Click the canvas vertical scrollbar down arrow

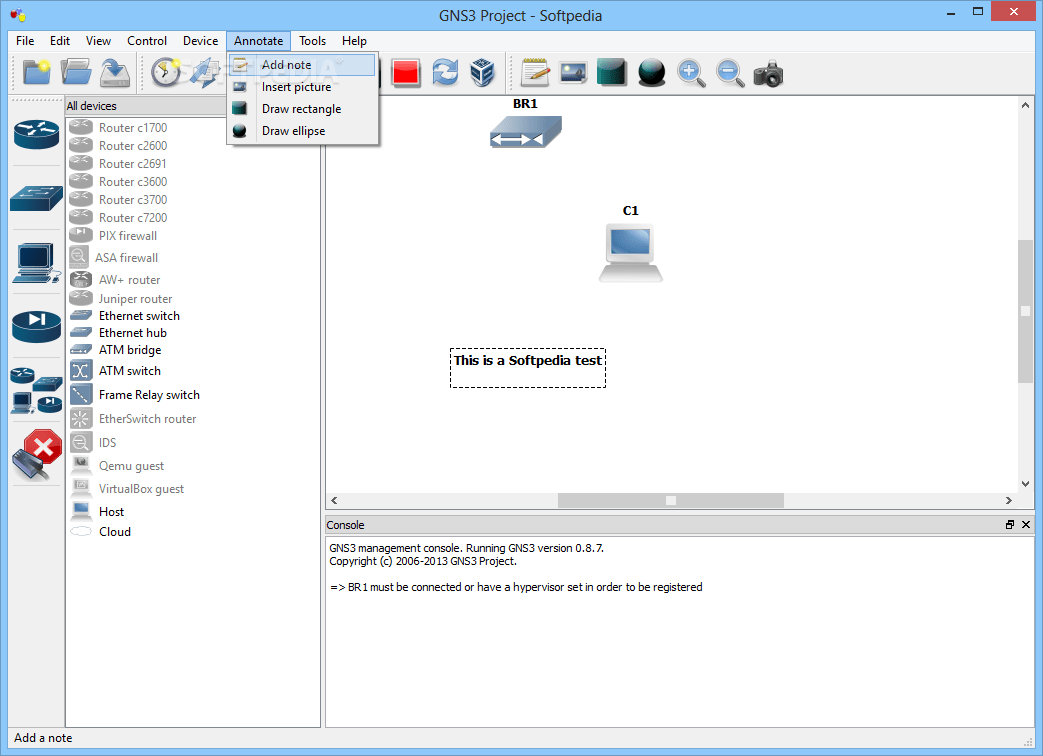pyautogui.click(x=1025, y=484)
